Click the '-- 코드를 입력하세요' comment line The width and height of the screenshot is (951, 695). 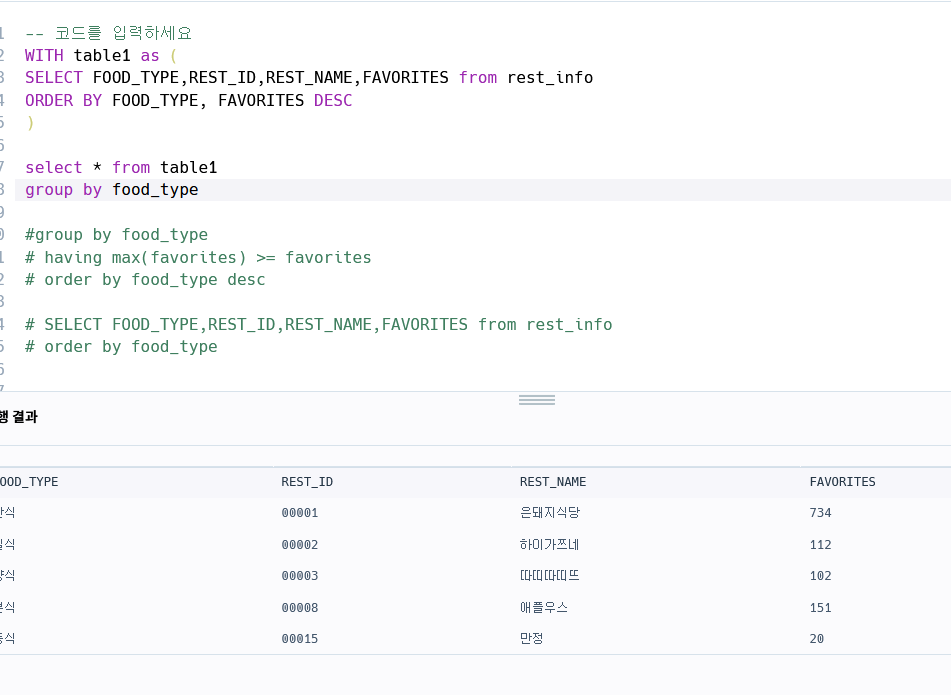click(109, 33)
